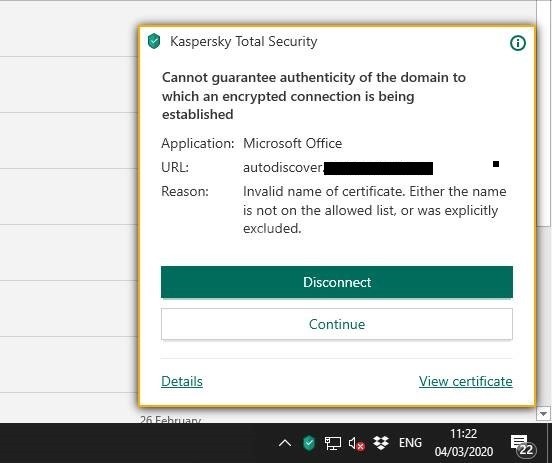
Task: Open the View certificate link
Action: click(x=465, y=381)
